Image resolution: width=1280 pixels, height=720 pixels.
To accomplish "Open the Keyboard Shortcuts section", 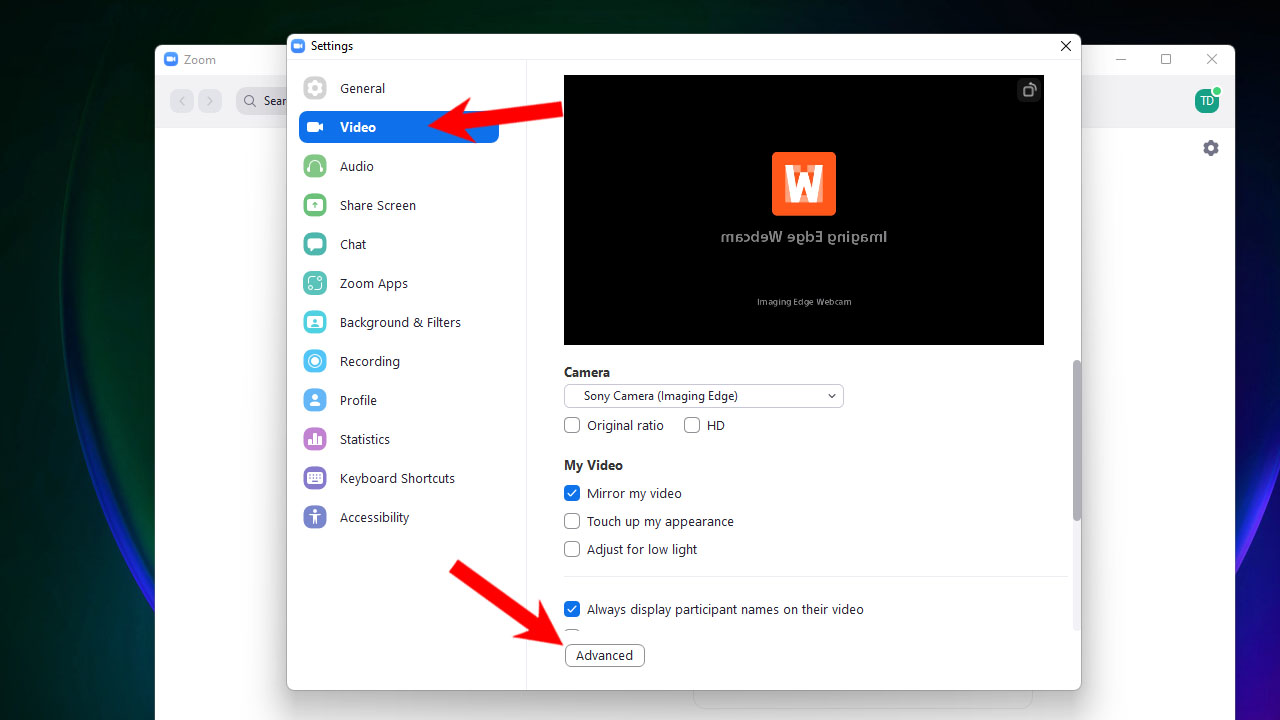I will [x=395, y=478].
